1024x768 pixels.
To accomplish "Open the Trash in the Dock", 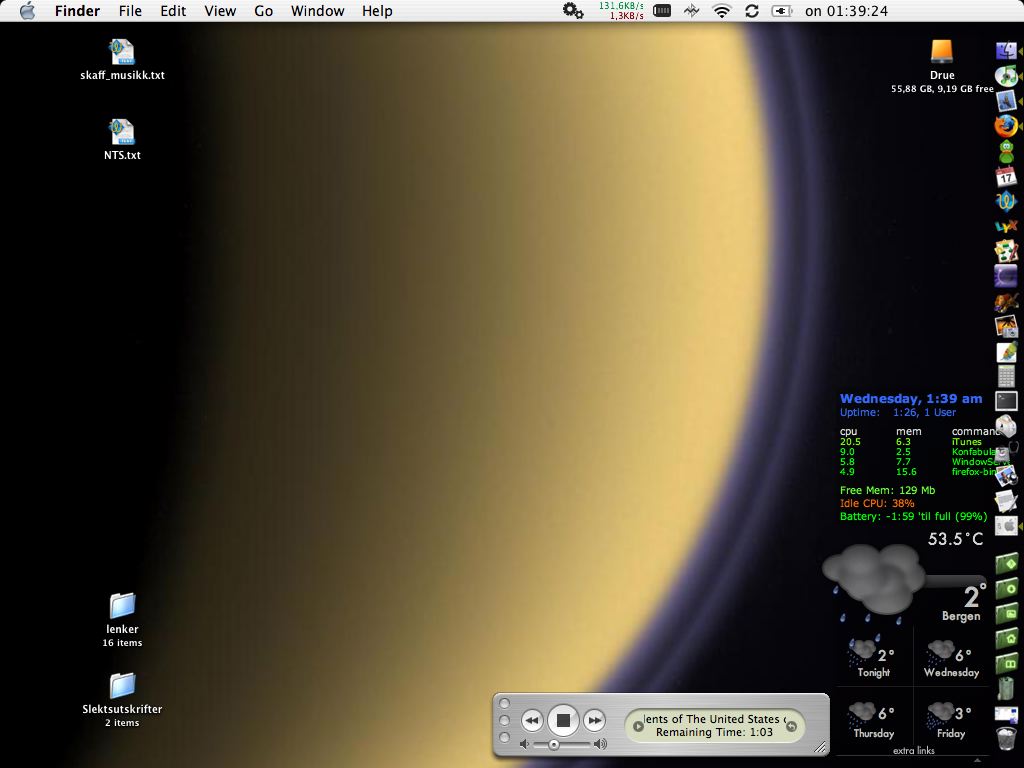I will [x=1006, y=738].
